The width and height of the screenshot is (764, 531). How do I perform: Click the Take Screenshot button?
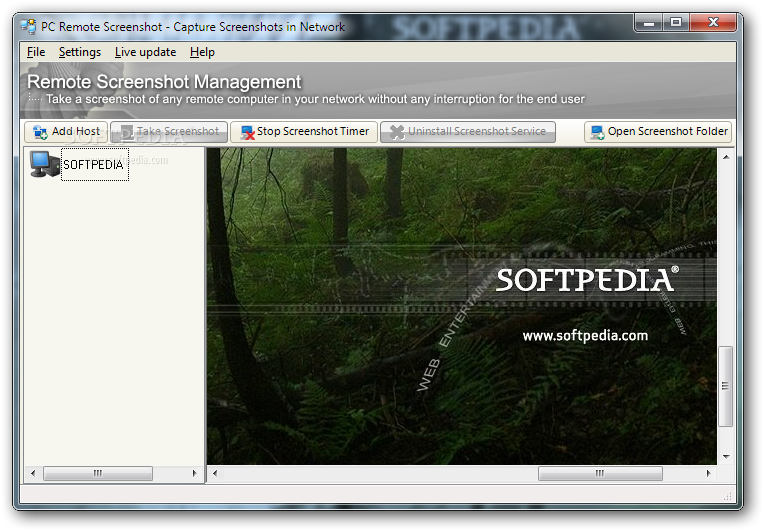(169, 132)
